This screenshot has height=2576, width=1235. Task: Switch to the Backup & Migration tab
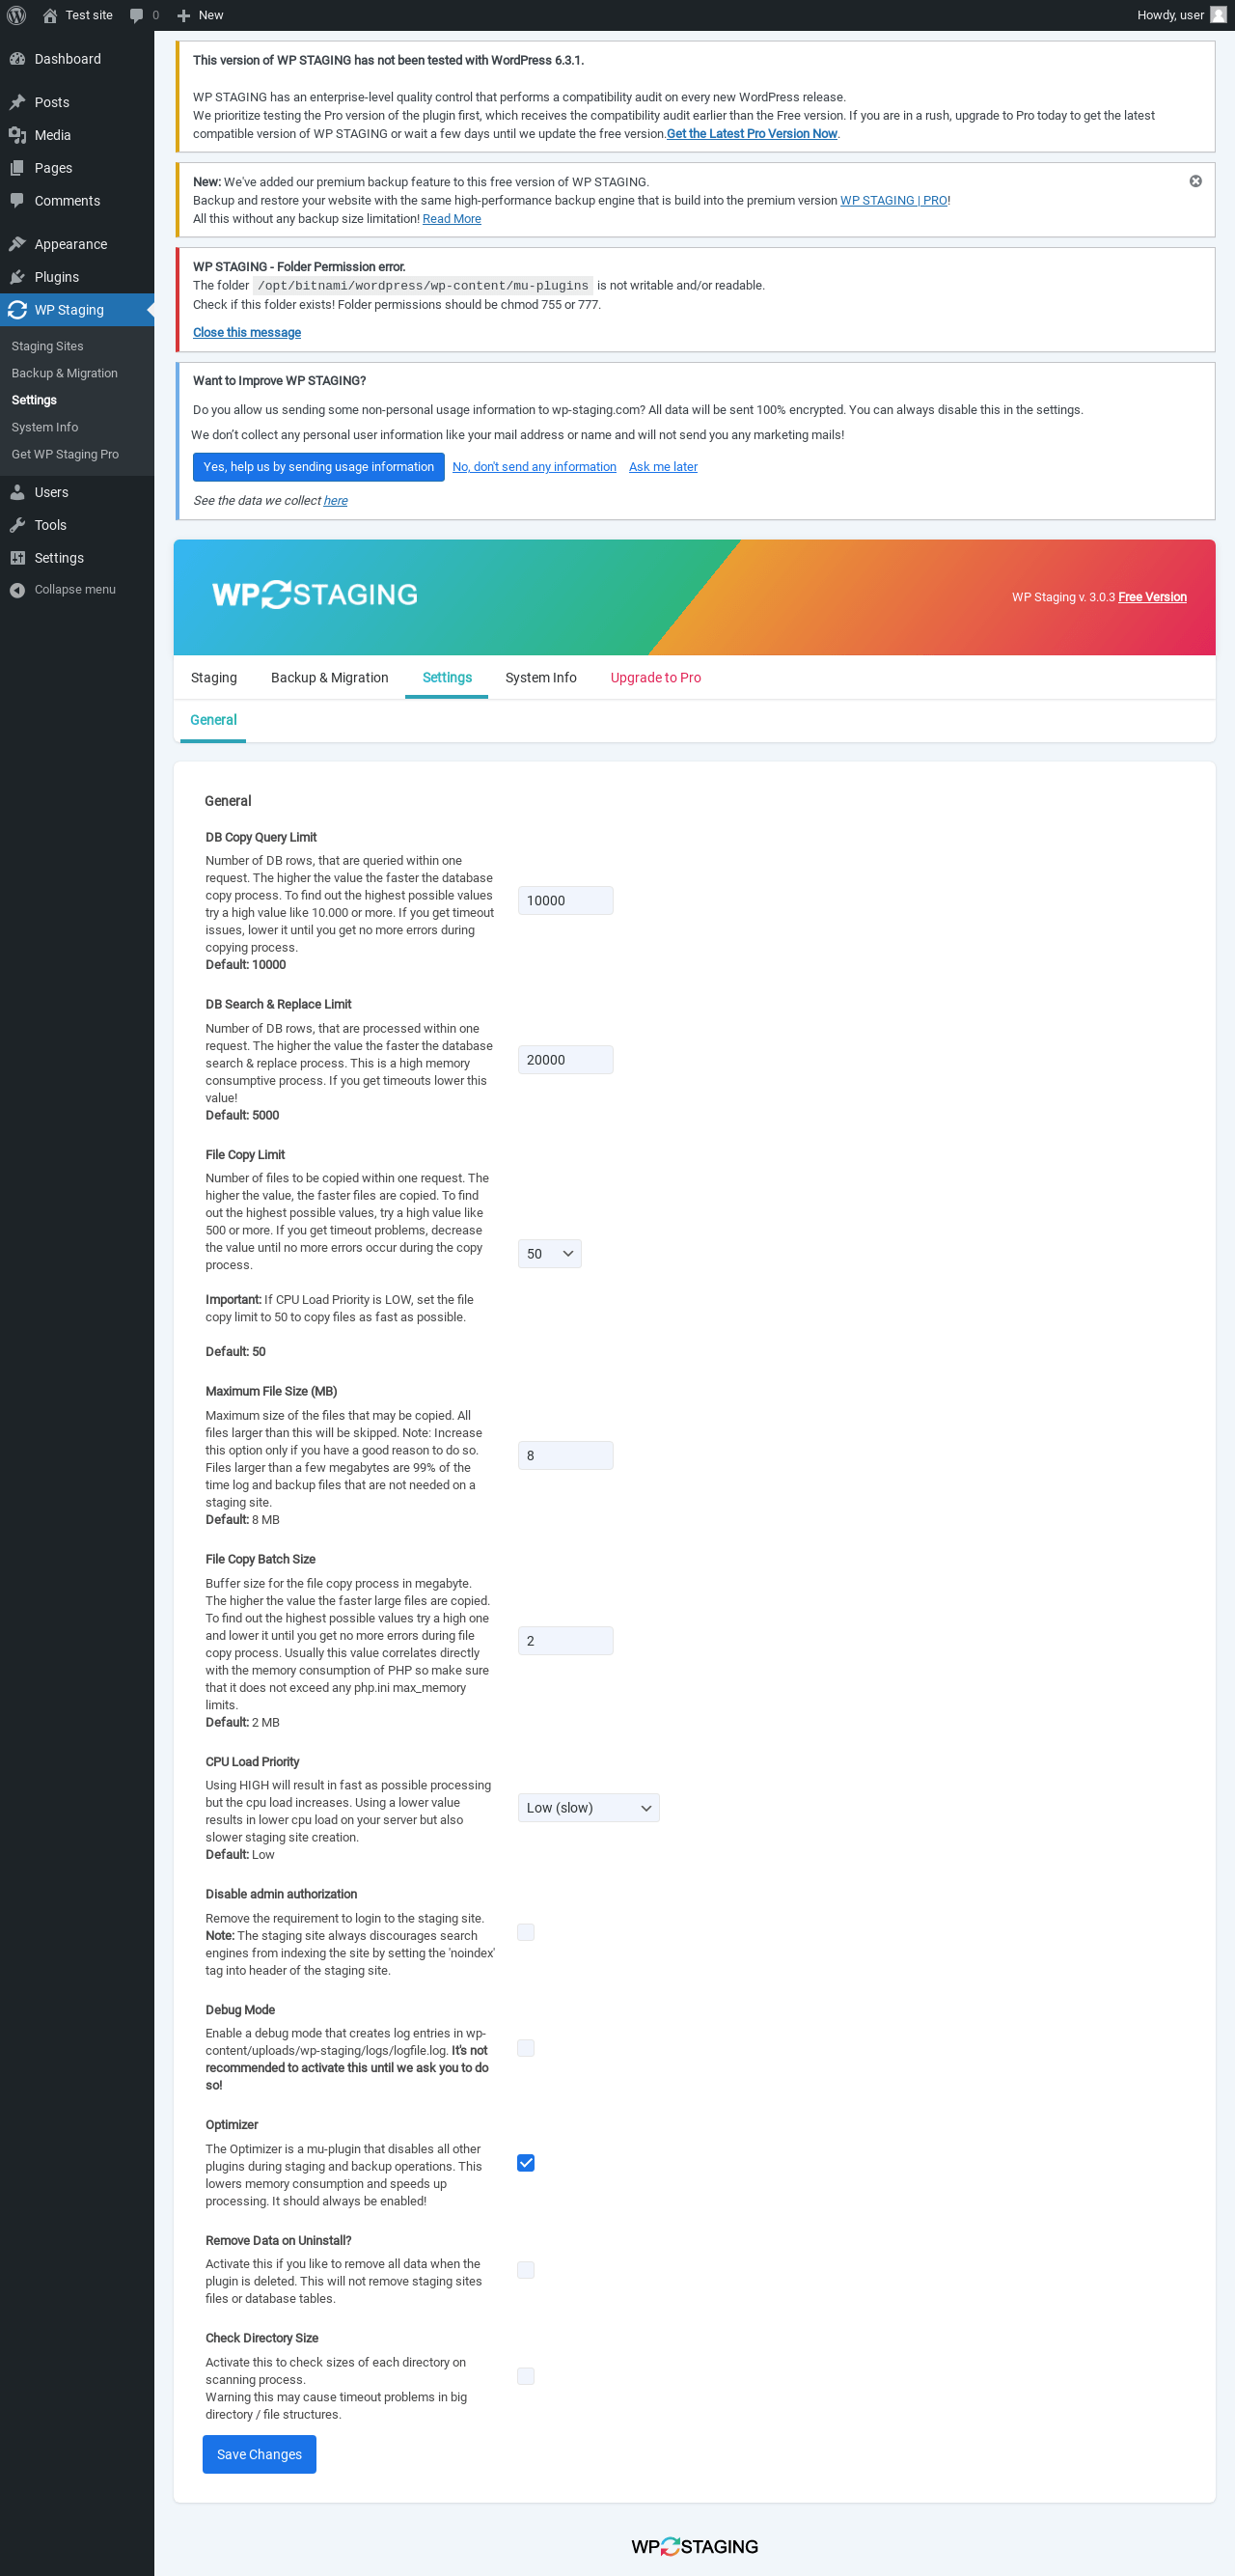pos(329,677)
